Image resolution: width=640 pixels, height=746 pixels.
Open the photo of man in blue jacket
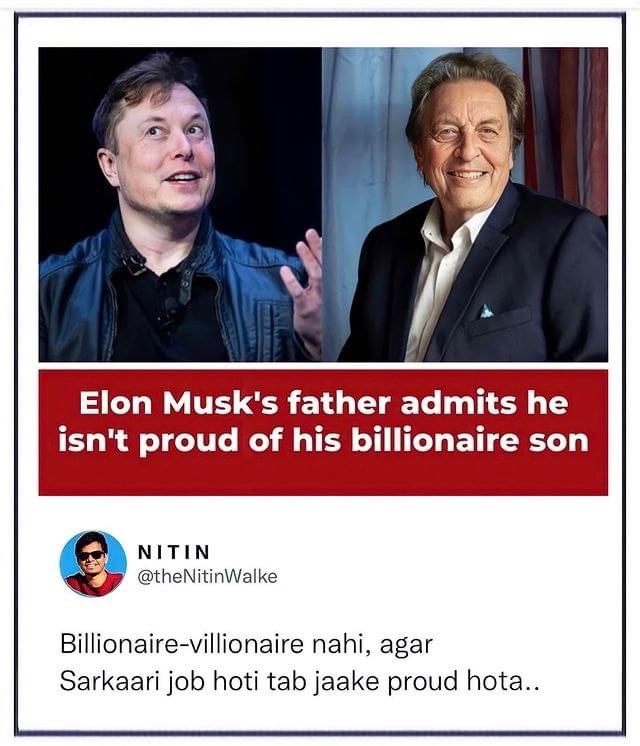point(180,204)
